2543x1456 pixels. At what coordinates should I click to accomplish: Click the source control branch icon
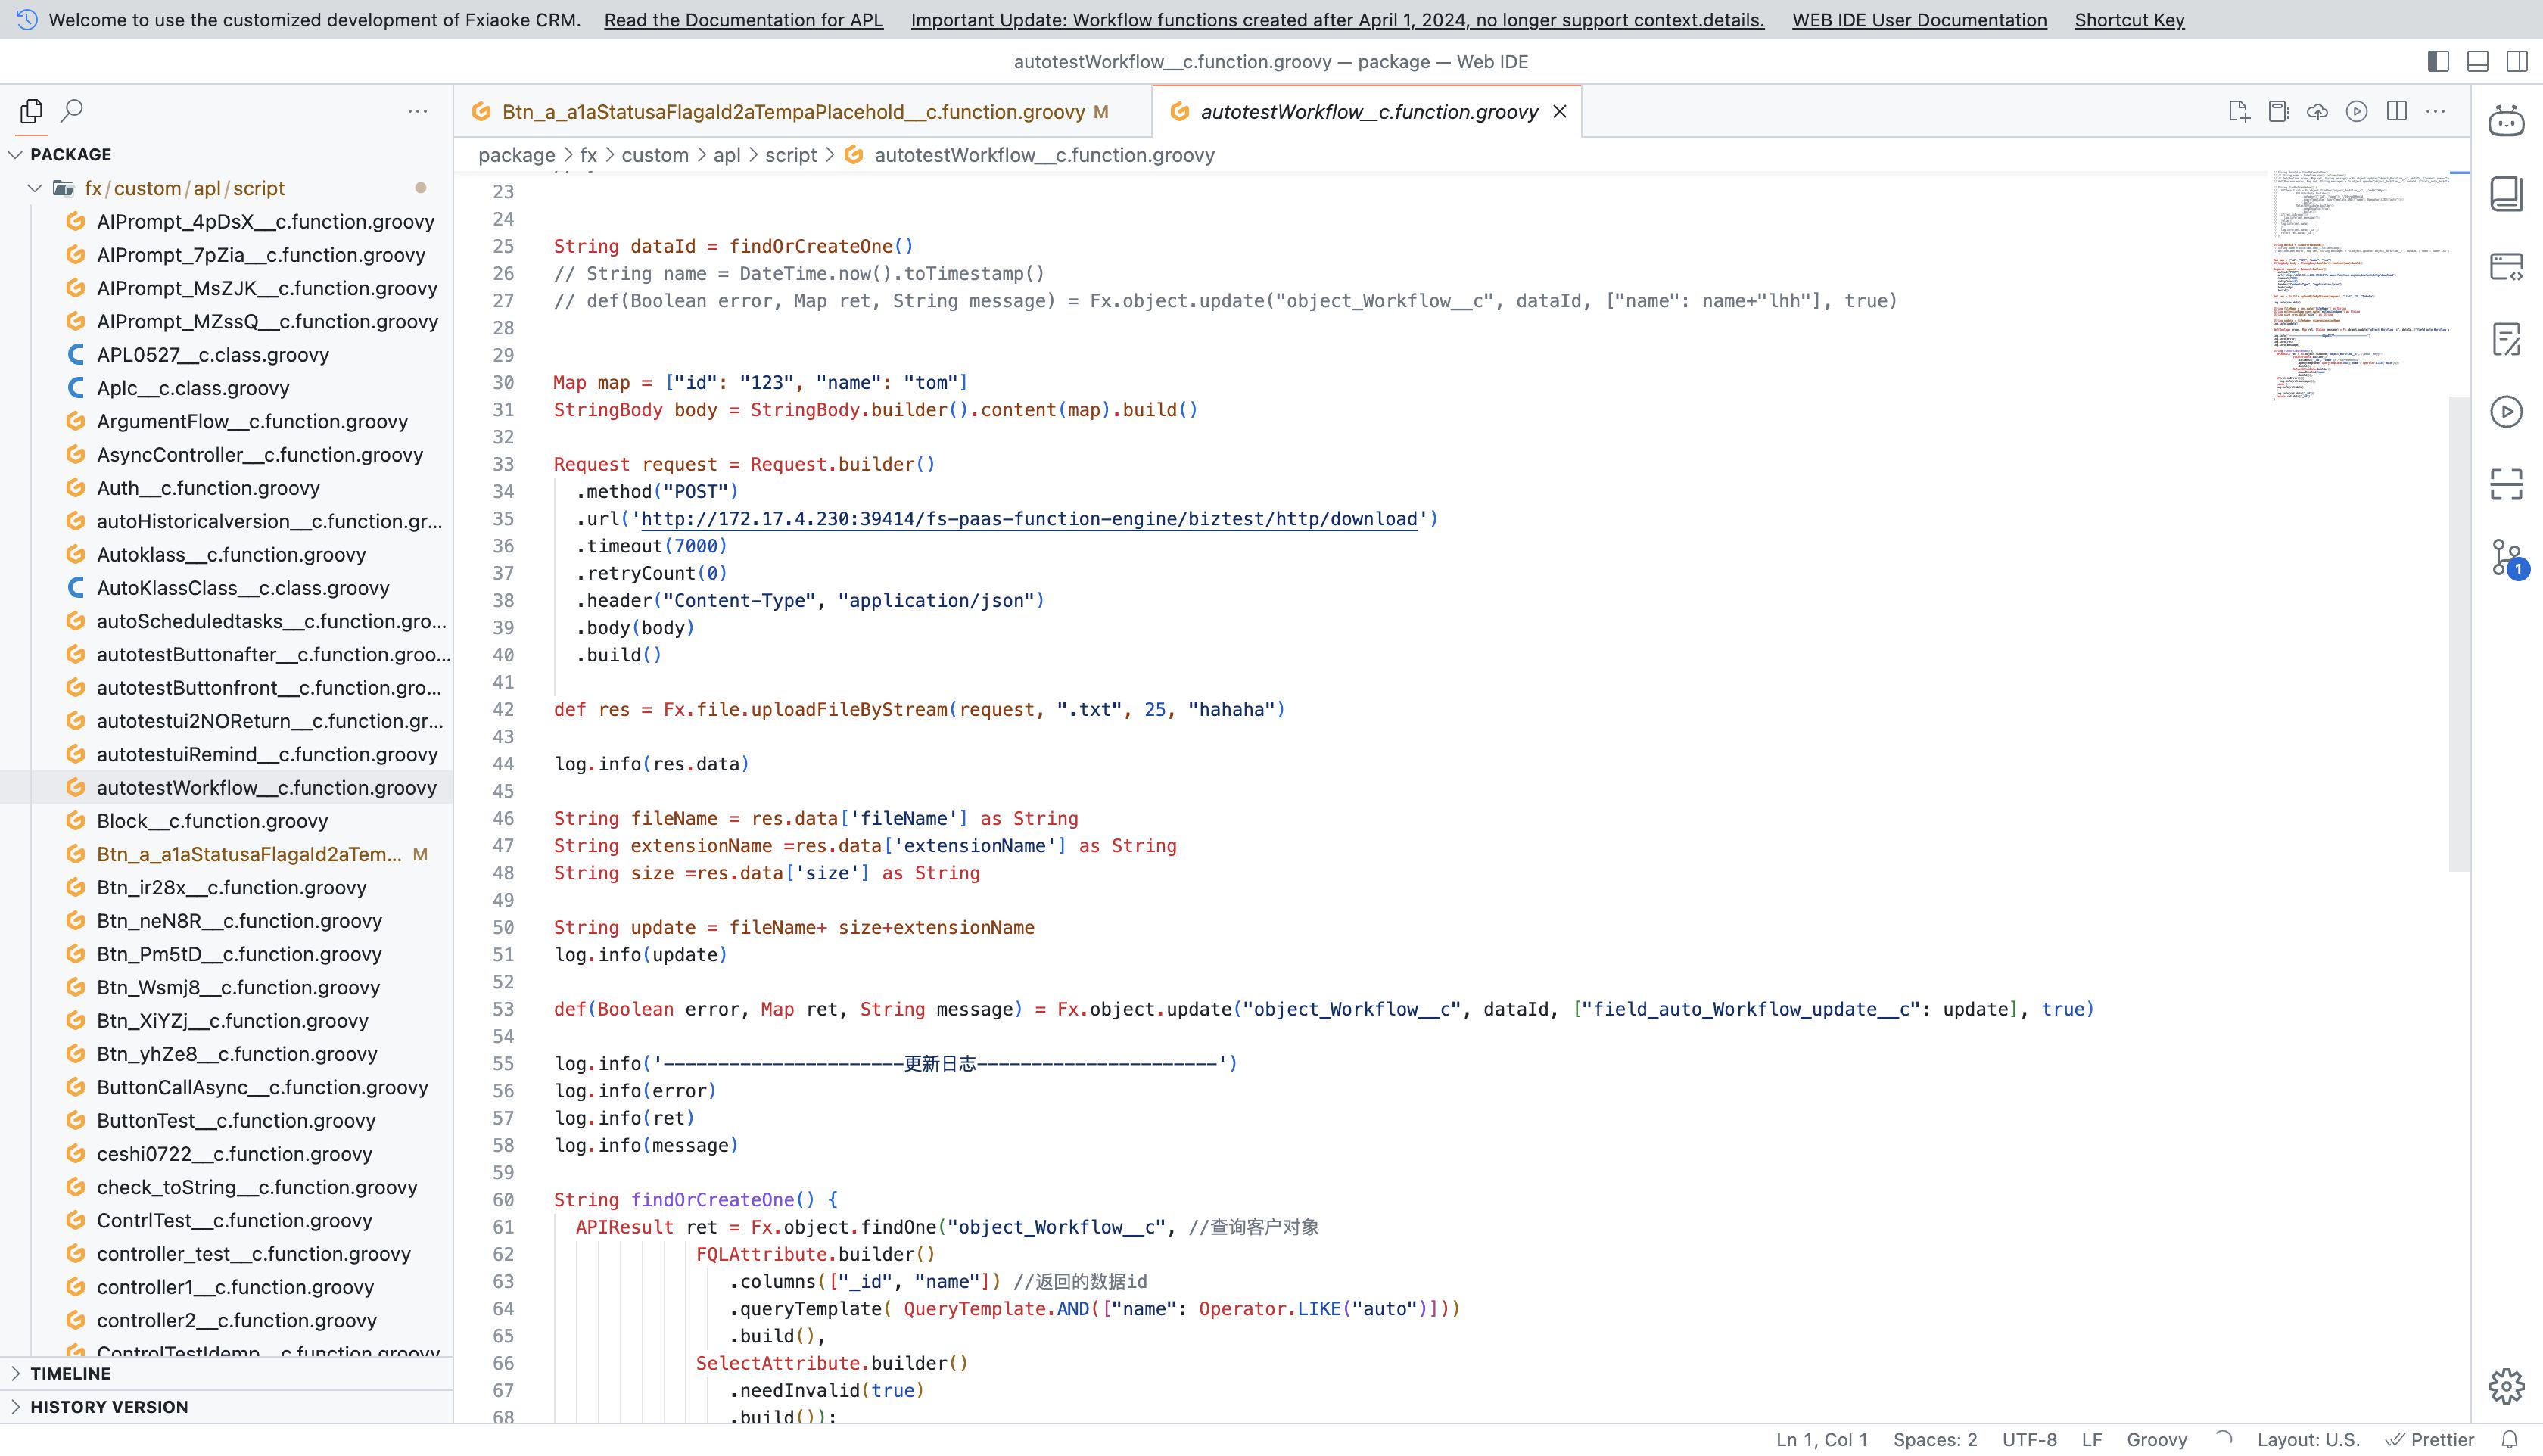[x=2506, y=557]
